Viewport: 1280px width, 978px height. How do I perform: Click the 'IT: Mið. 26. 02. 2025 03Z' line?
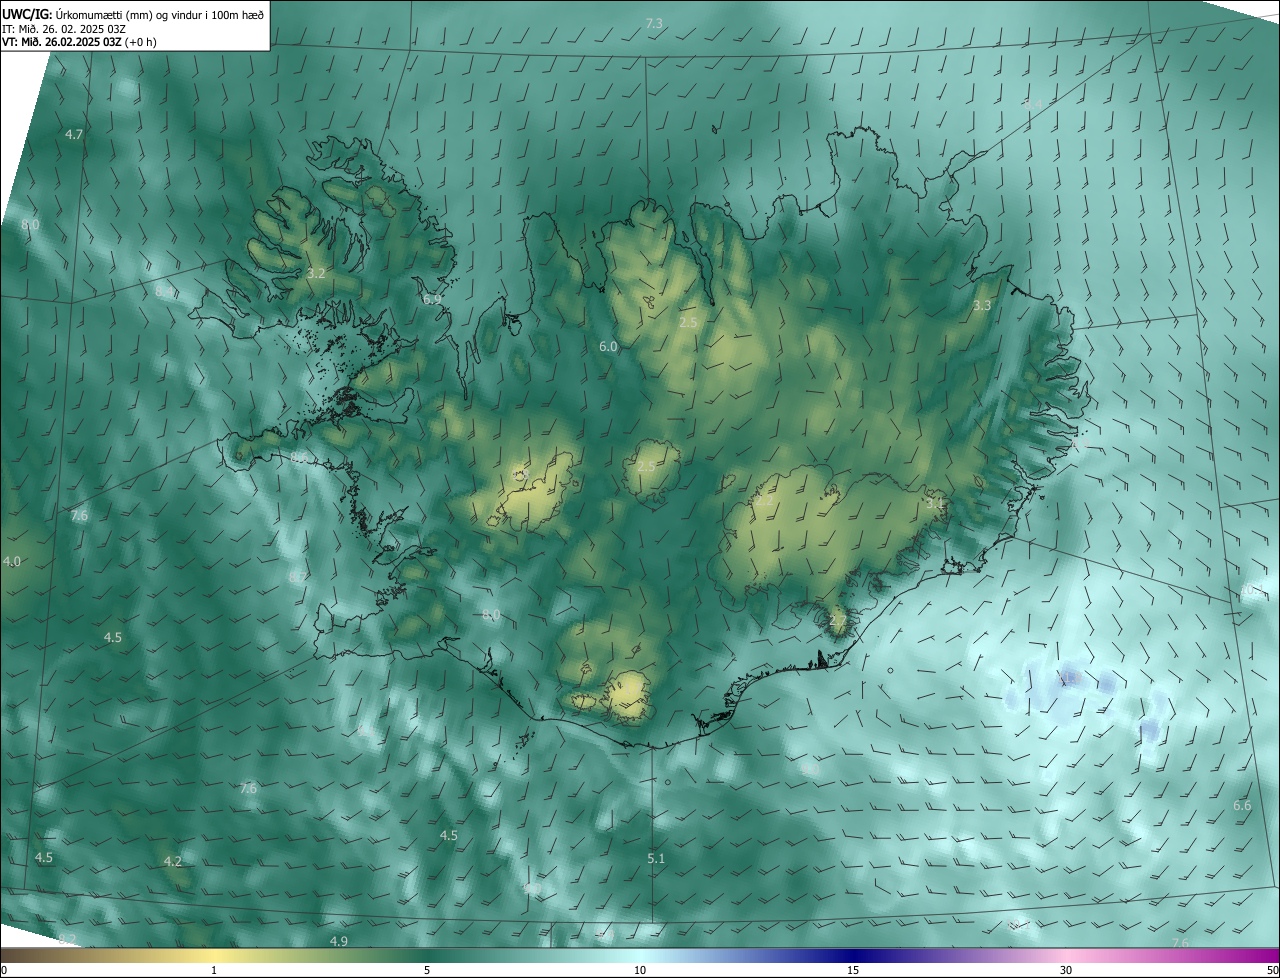coord(62,29)
